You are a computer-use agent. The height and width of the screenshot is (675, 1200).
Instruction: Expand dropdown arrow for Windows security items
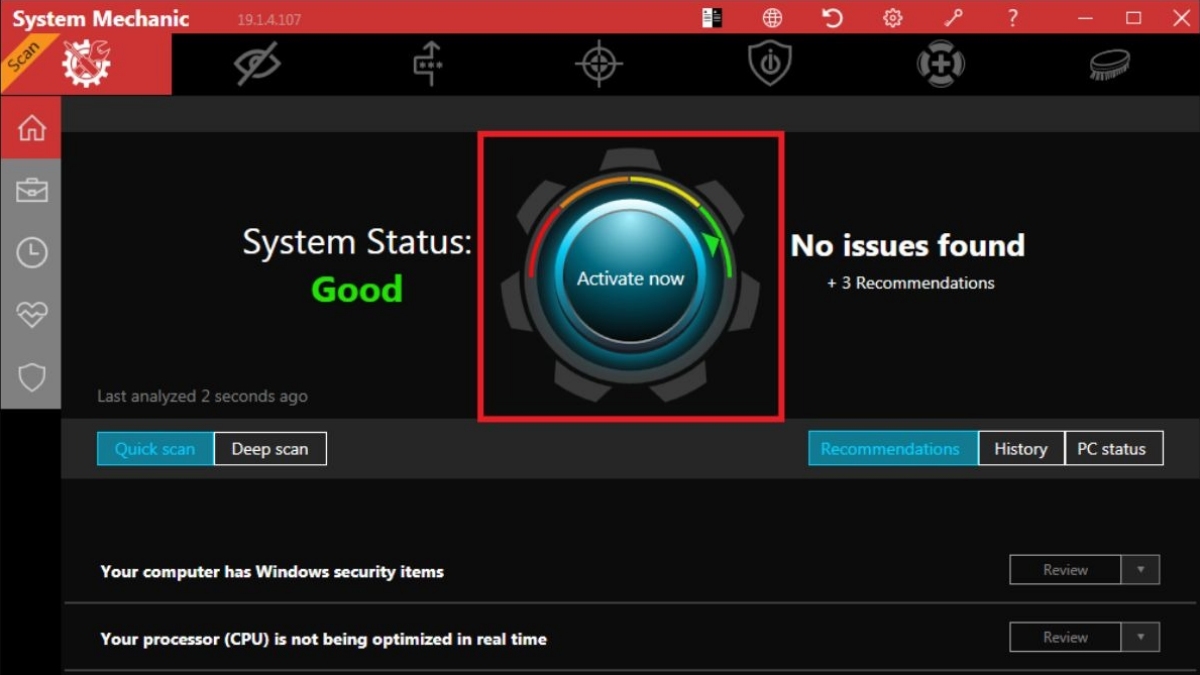(x=1140, y=570)
